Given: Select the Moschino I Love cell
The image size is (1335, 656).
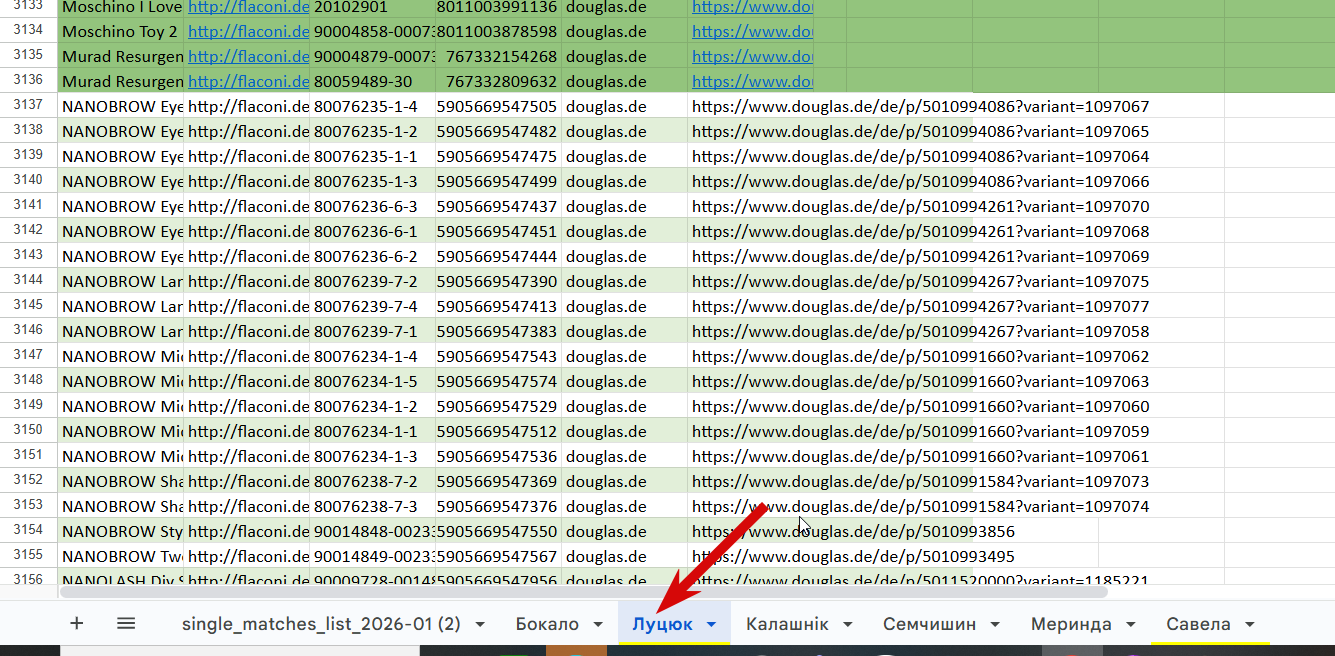Looking at the screenshot, I should (x=121, y=7).
